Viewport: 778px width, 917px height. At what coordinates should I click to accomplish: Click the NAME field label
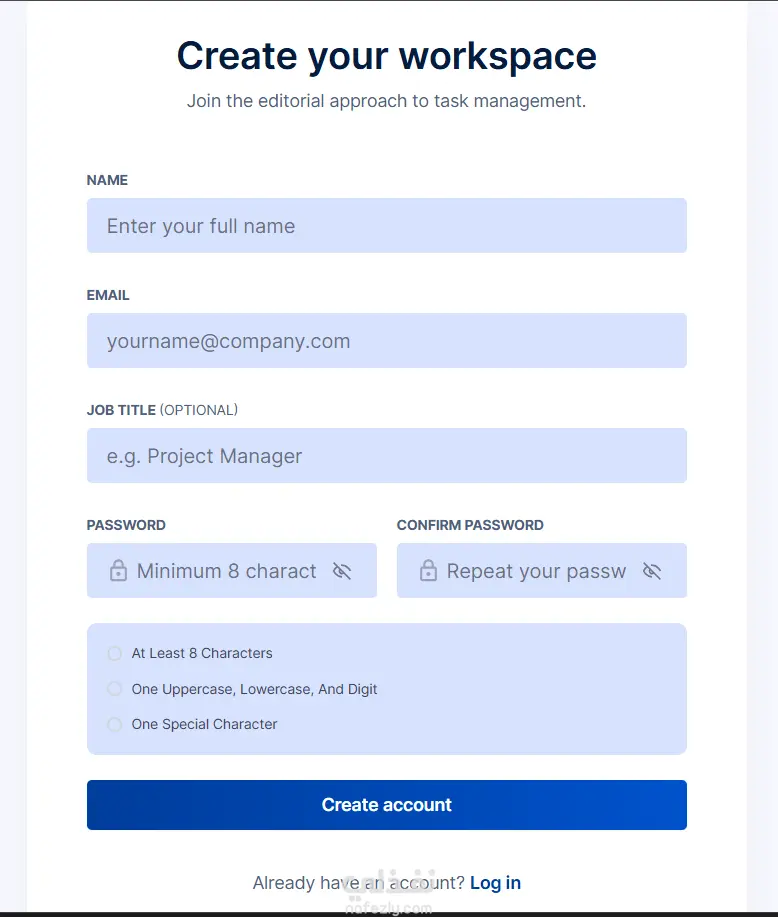coord(107,180)
